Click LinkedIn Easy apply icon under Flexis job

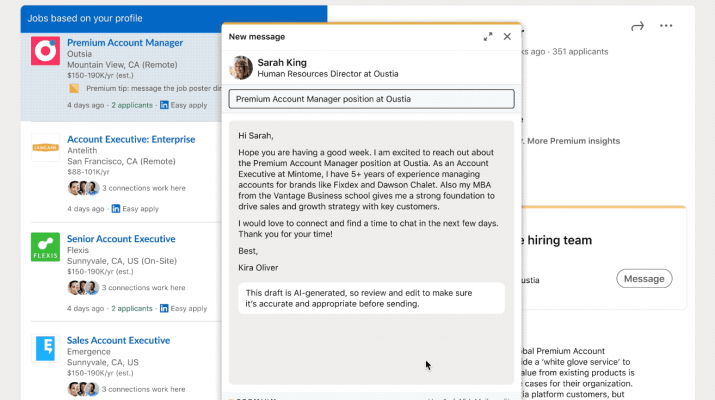[x=164, y=308]
